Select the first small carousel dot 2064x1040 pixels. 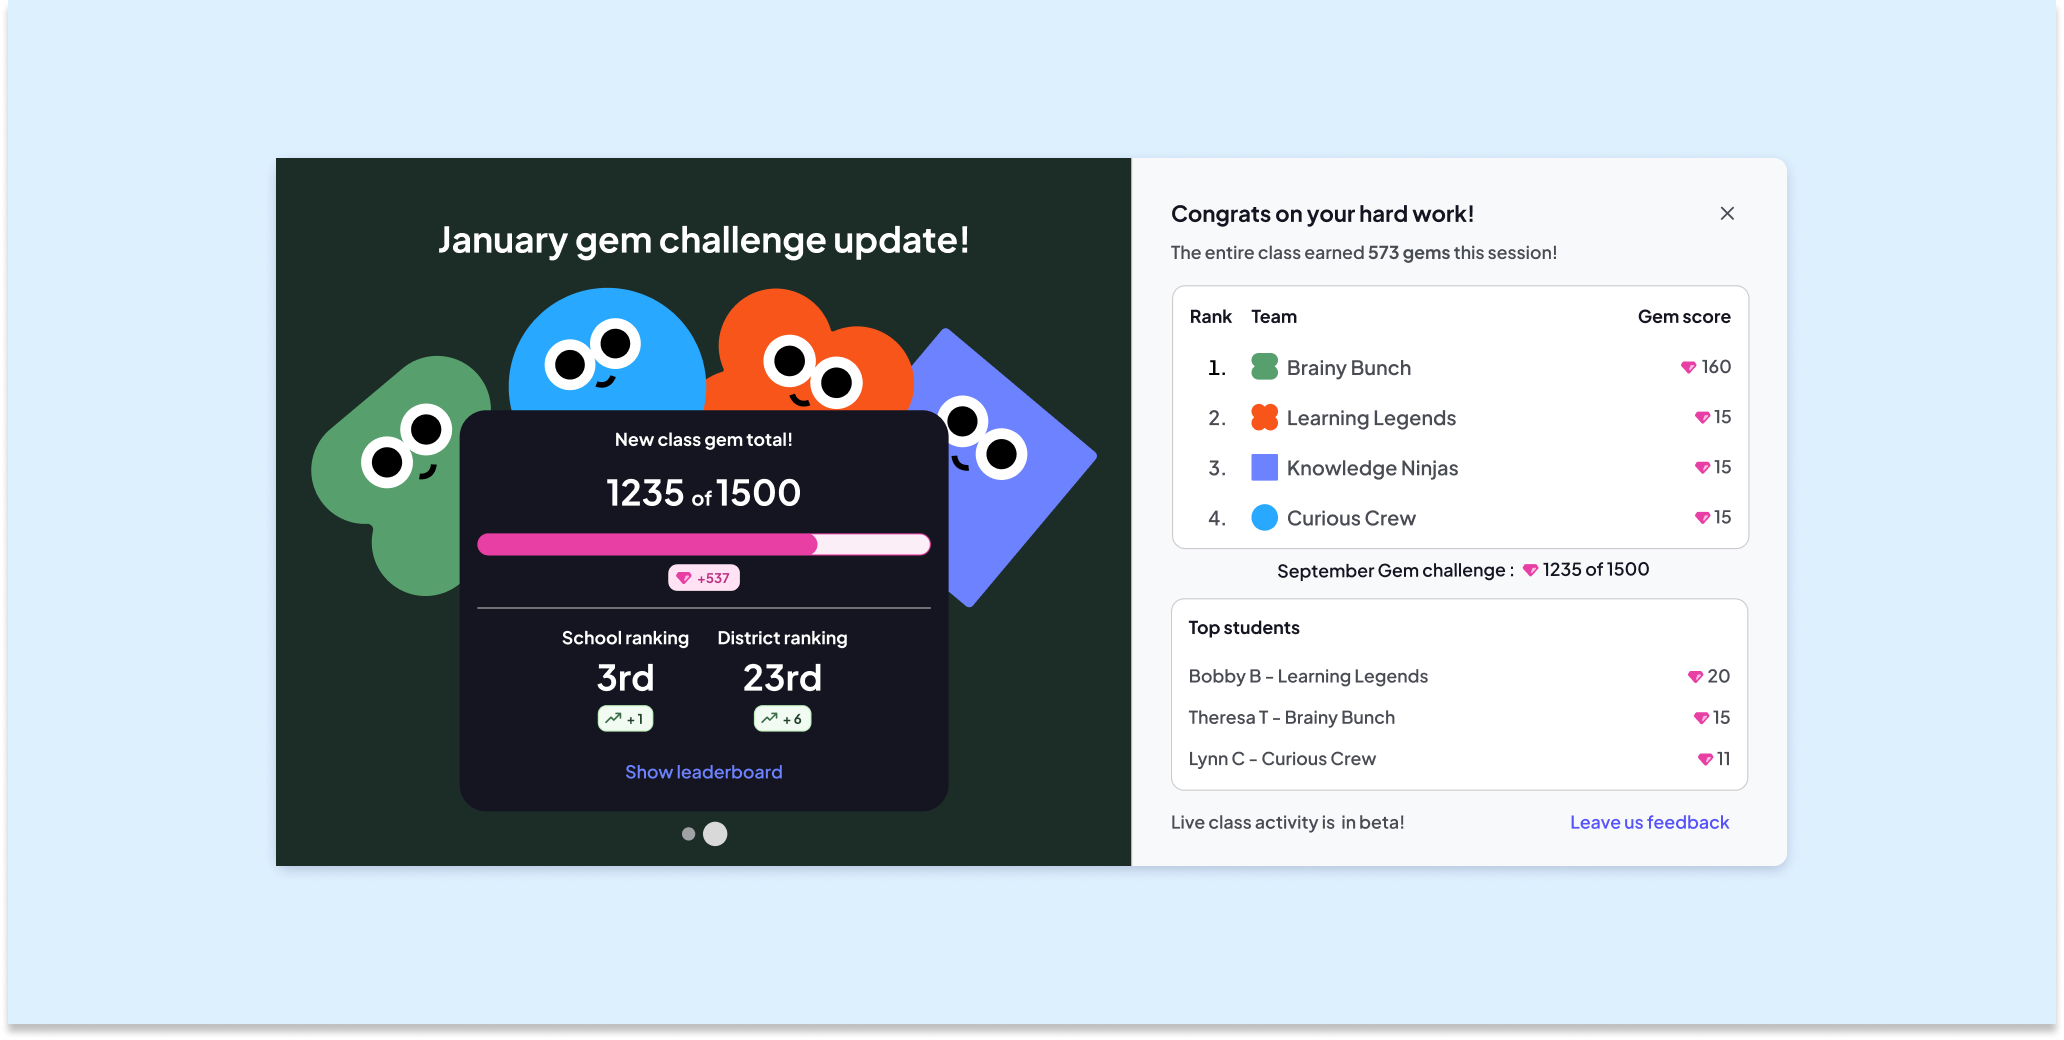click(688, 834)
